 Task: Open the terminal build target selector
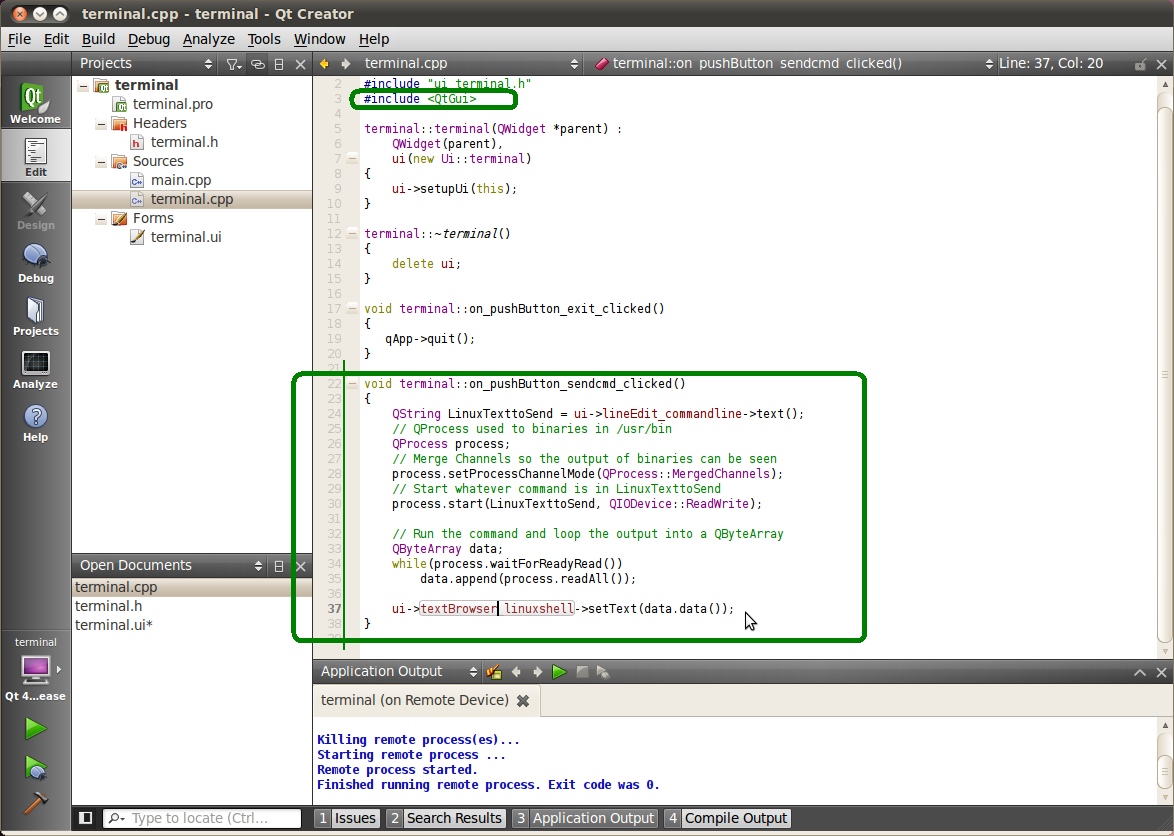pyautogui.click(x=35, y=669)
